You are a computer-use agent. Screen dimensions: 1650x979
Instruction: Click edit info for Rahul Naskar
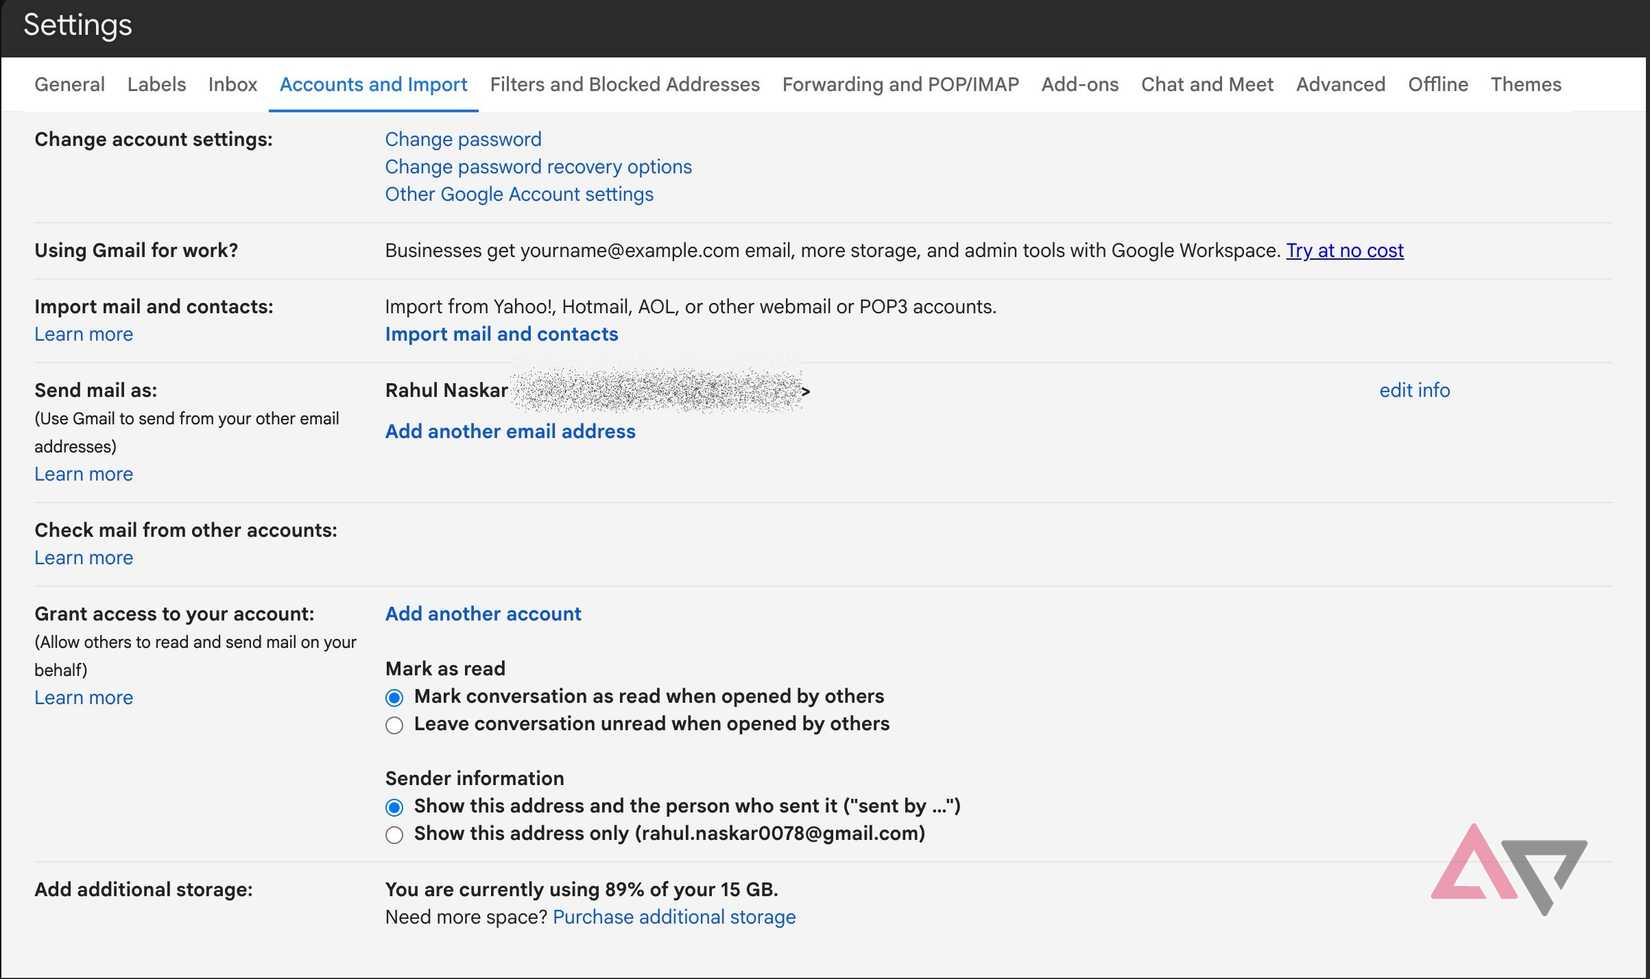click(1414, 391)
